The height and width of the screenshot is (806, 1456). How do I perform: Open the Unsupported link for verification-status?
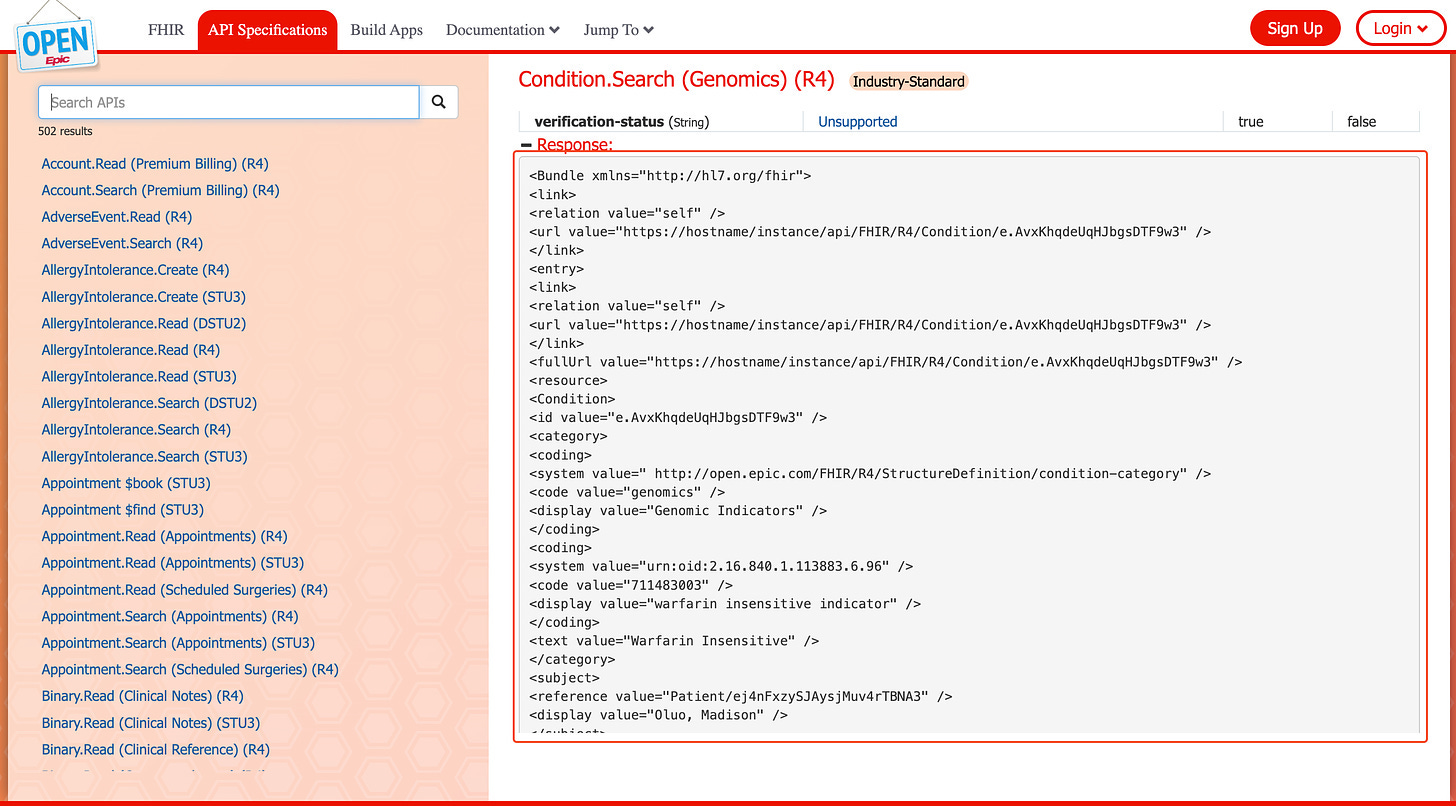coord(858,122)
